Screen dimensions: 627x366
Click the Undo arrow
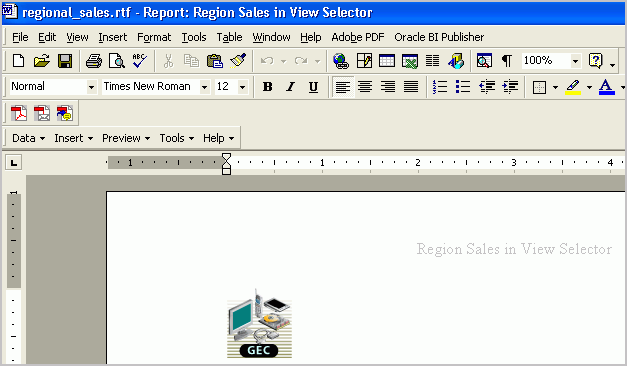pos(267,61)
